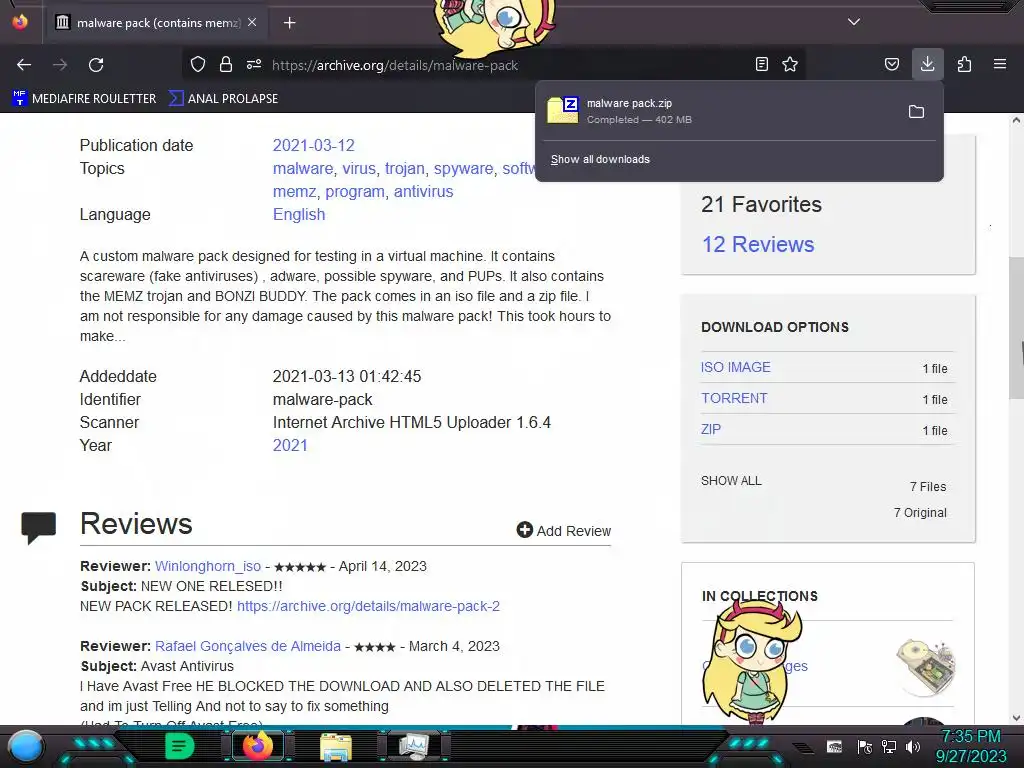Open volume speaker tray icon
1024x768 pixels.
pos(913,747)
